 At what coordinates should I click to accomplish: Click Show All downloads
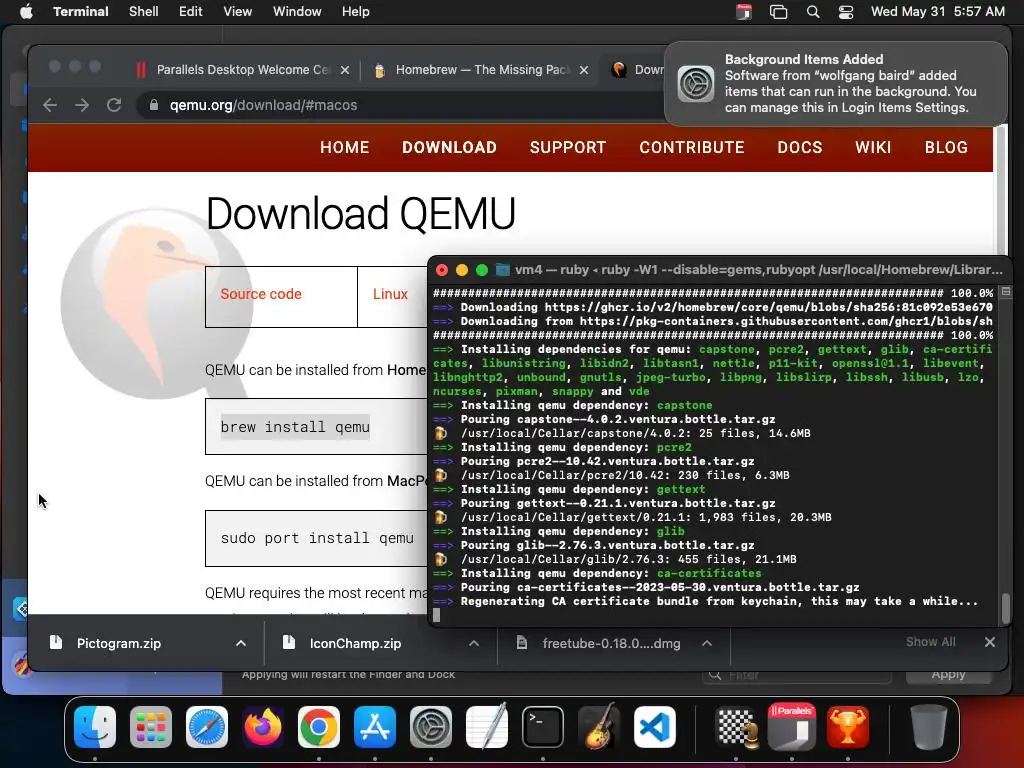point(931,642)
